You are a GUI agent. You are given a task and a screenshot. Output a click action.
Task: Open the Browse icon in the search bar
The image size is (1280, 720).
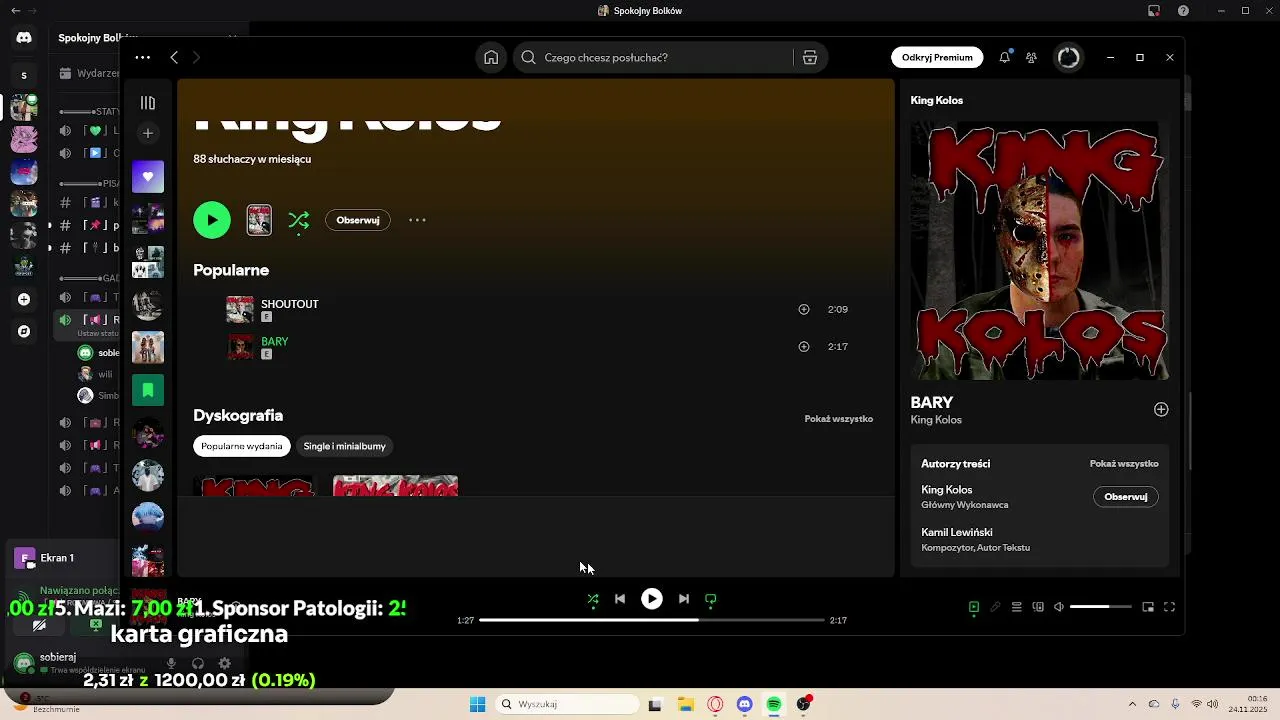point(810,57)
